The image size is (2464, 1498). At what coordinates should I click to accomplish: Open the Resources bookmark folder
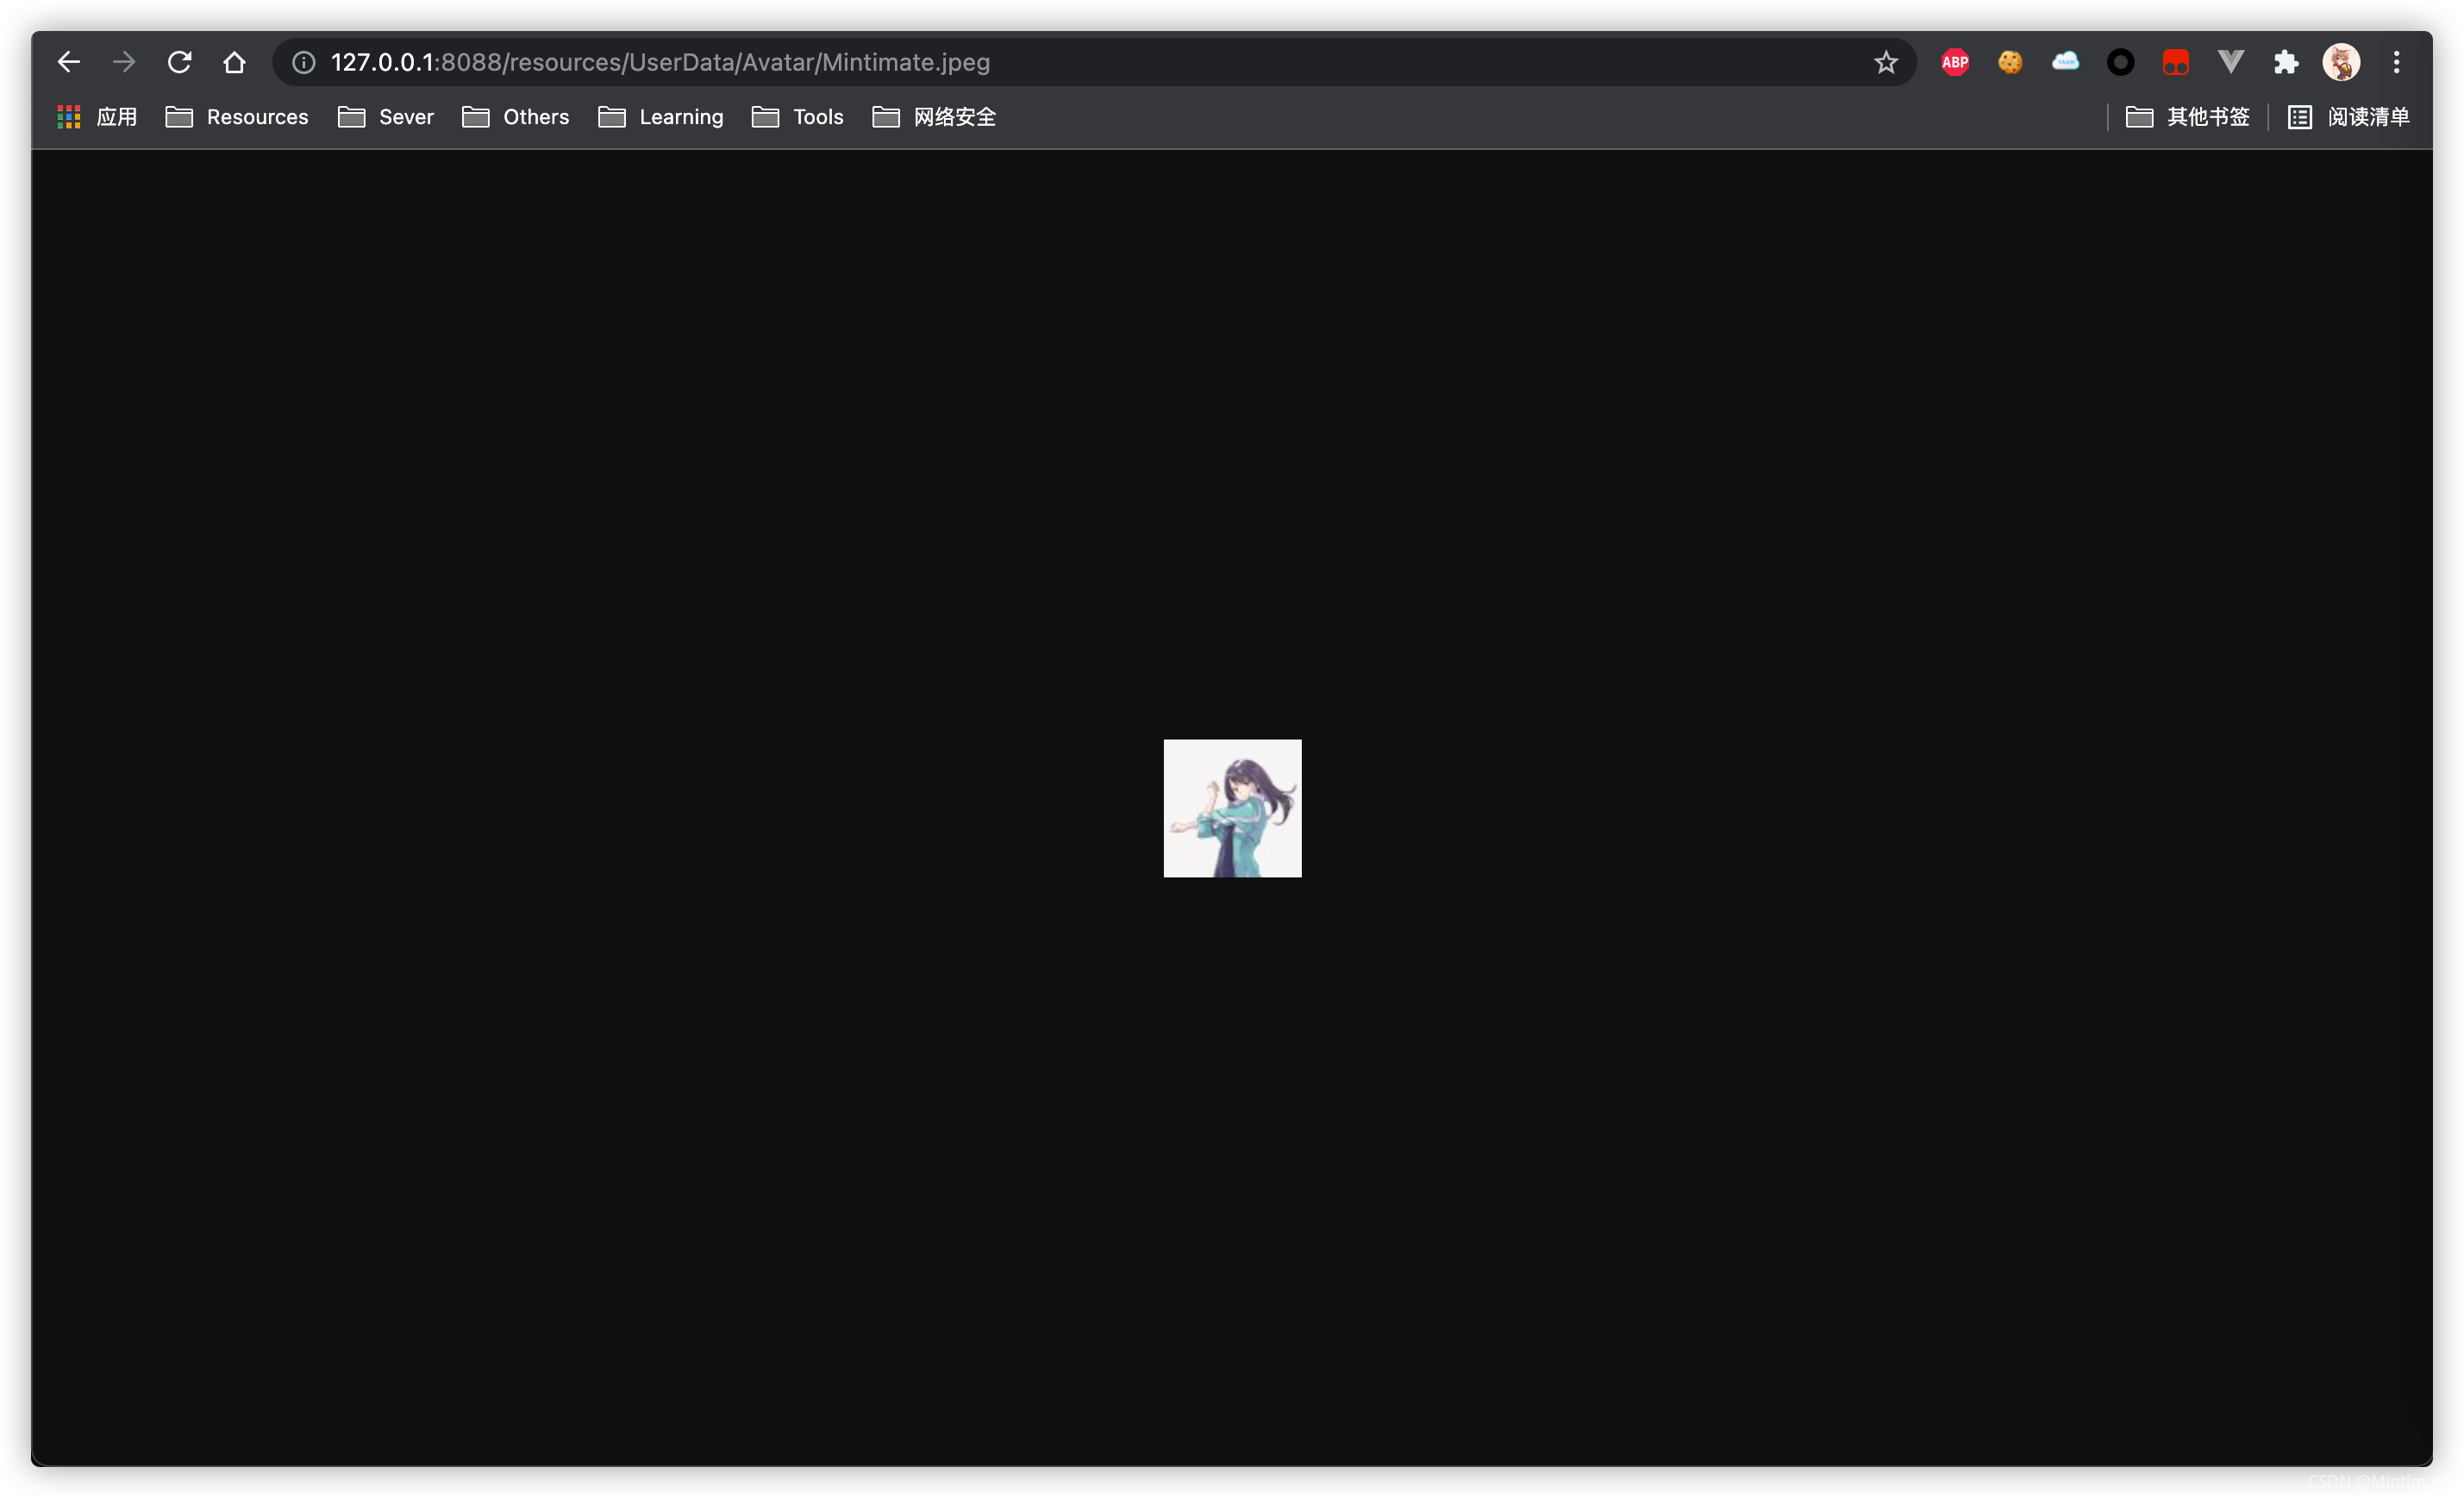pyautogui.click(x=237, y=117)
